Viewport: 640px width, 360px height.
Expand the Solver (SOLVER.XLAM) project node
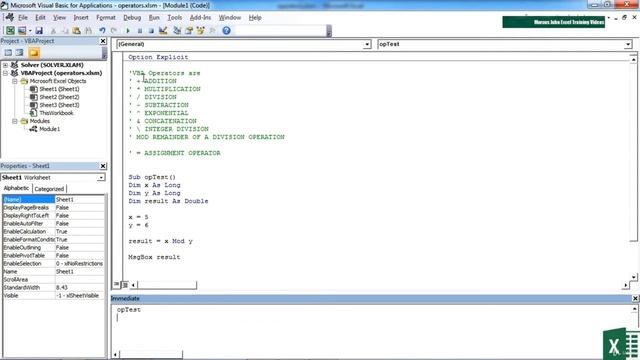point(5,65)
